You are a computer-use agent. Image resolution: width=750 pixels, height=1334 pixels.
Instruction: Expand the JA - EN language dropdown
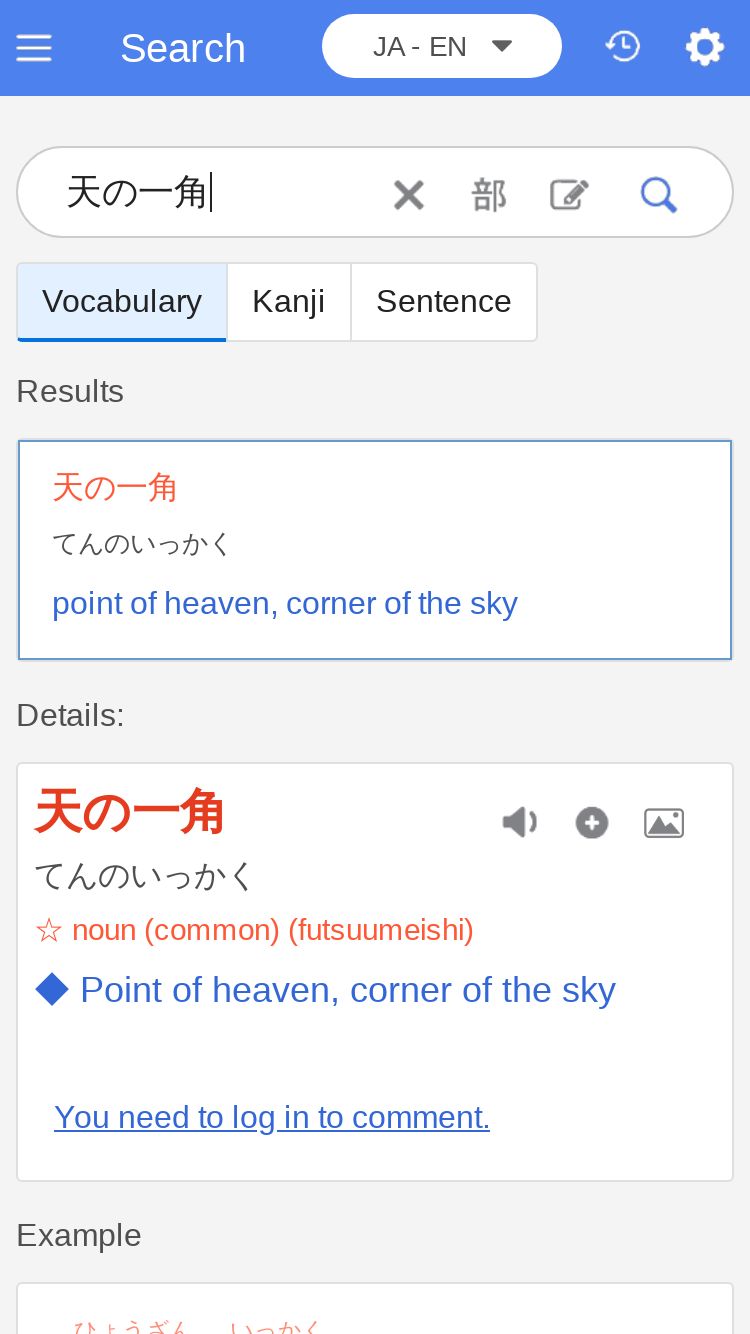pos(441,46)
